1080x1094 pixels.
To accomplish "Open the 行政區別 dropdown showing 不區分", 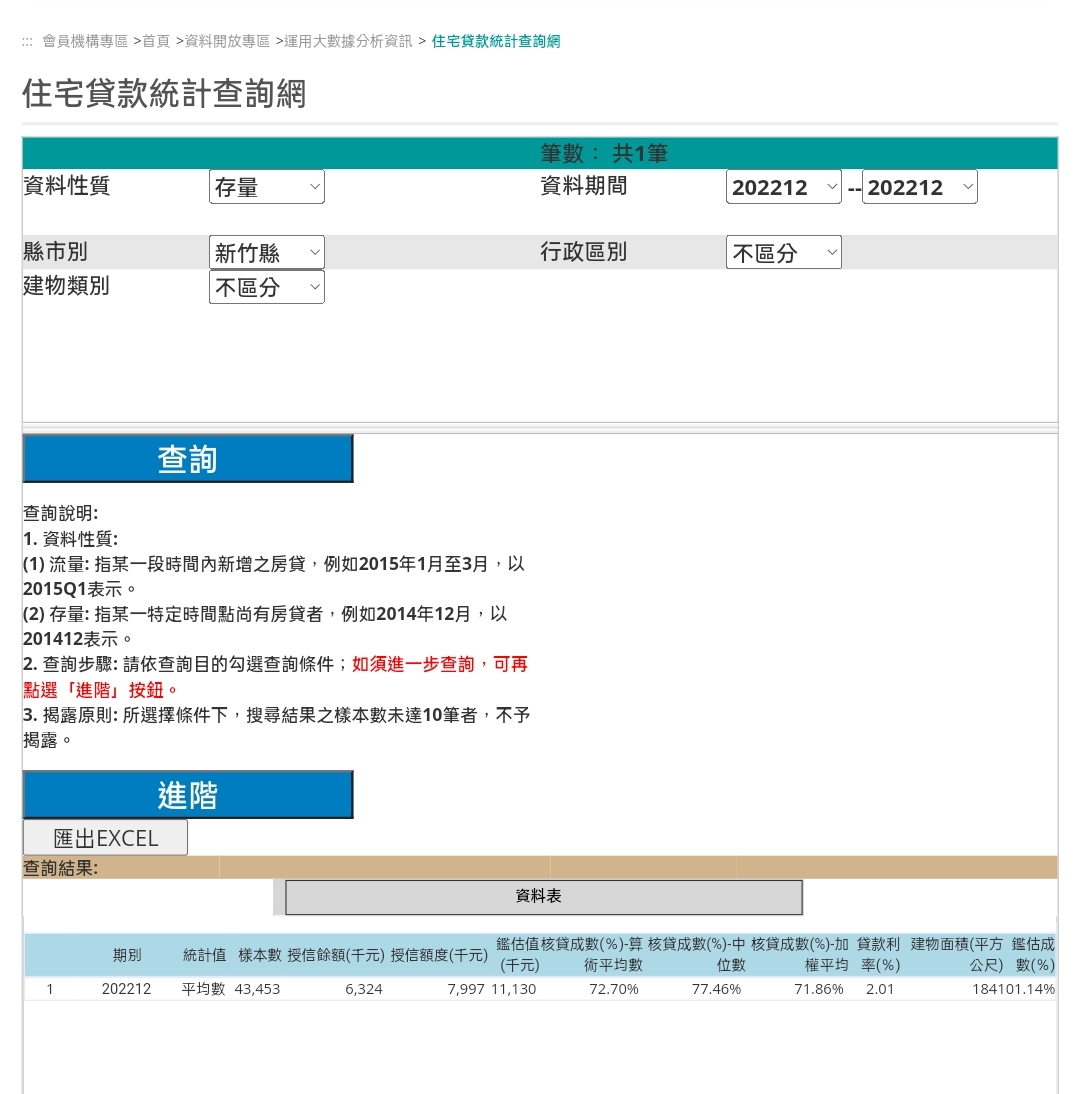I will (x=783, y=252).
